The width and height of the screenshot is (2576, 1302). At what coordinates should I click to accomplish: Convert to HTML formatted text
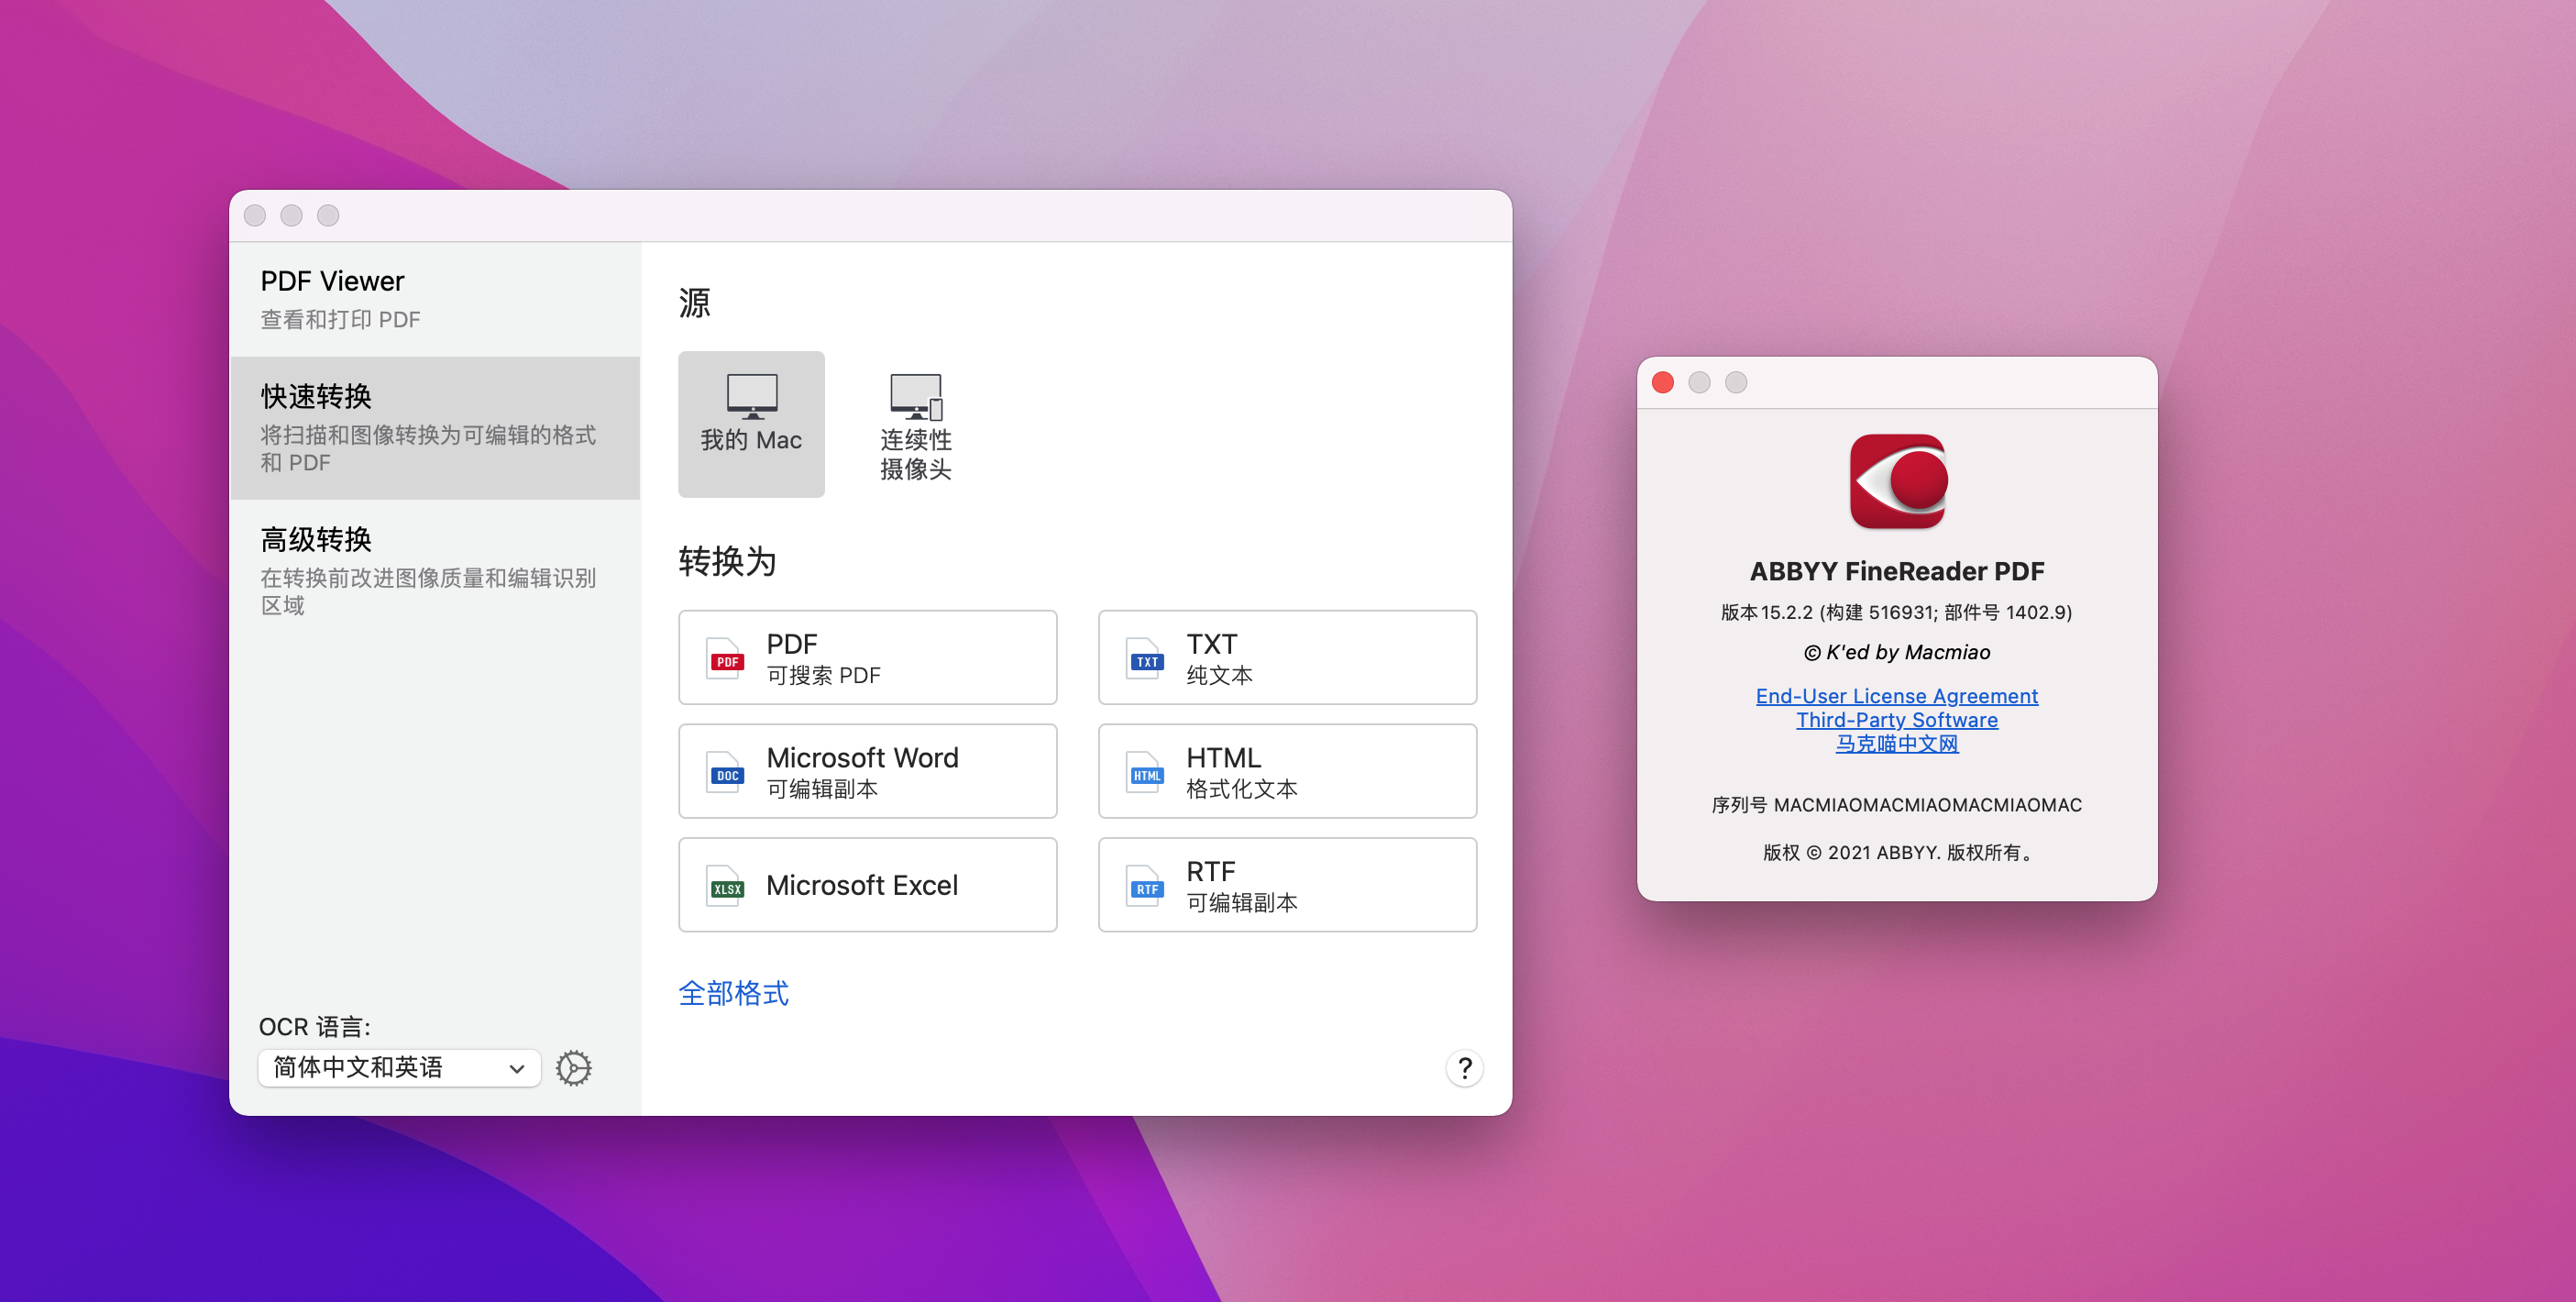click(x=1287, y=771)
